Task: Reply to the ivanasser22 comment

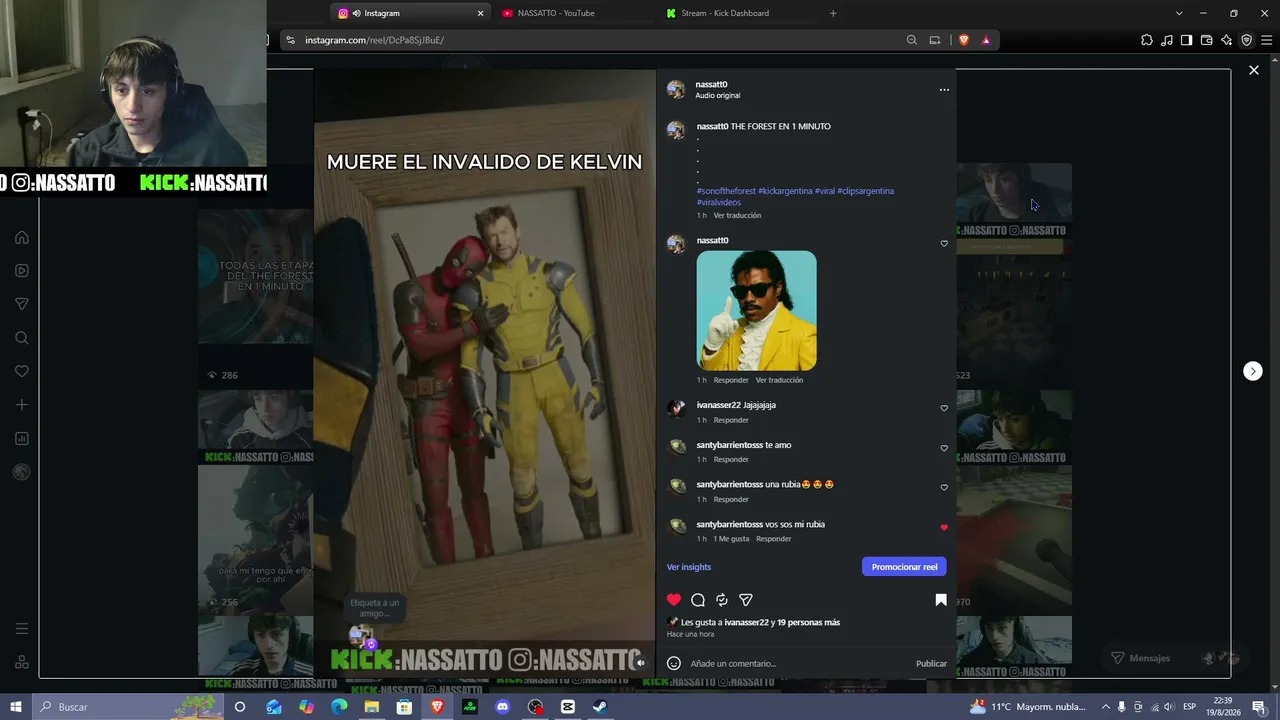Action: (x=731, y=420)
